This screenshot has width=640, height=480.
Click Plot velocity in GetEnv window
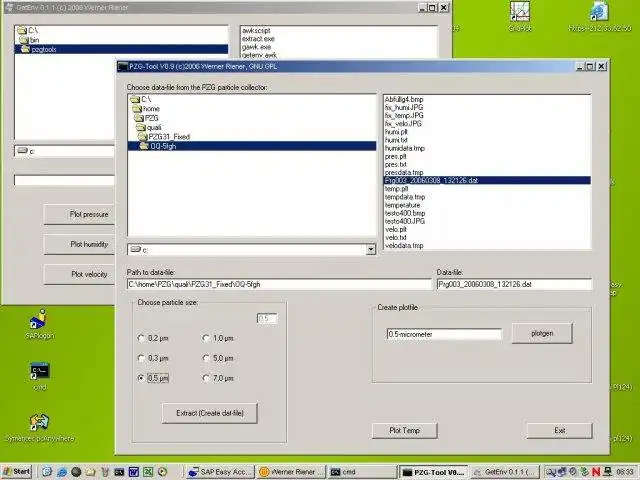click(80, 274)
